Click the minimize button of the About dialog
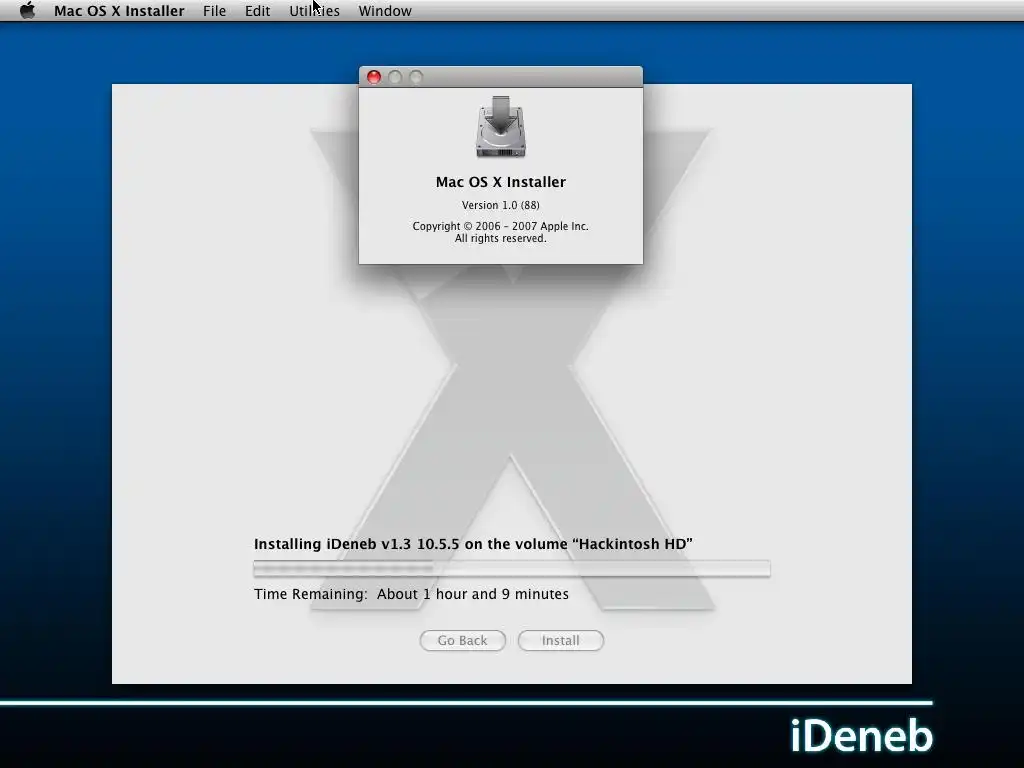 tap(395, 77)
